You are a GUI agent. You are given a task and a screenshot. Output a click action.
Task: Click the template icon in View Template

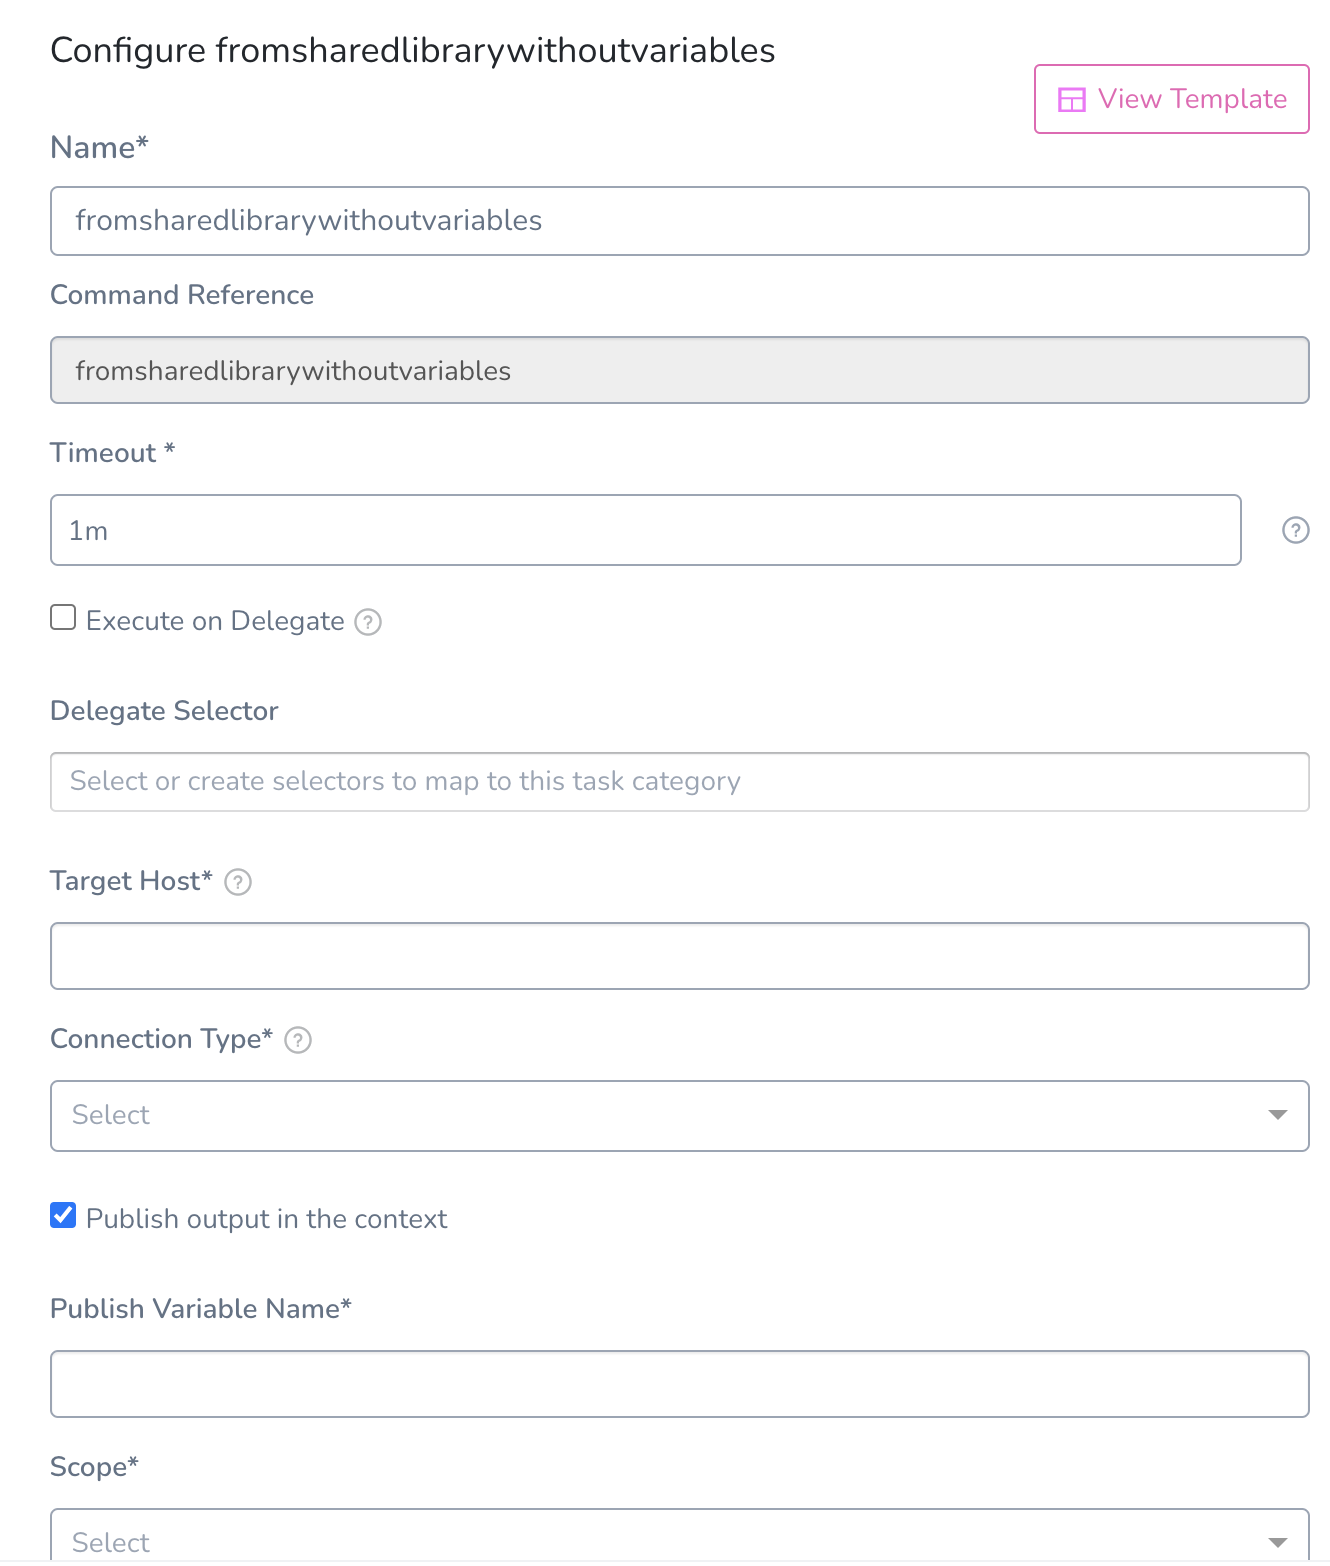pyautogui.click(x=1071, y=99)
